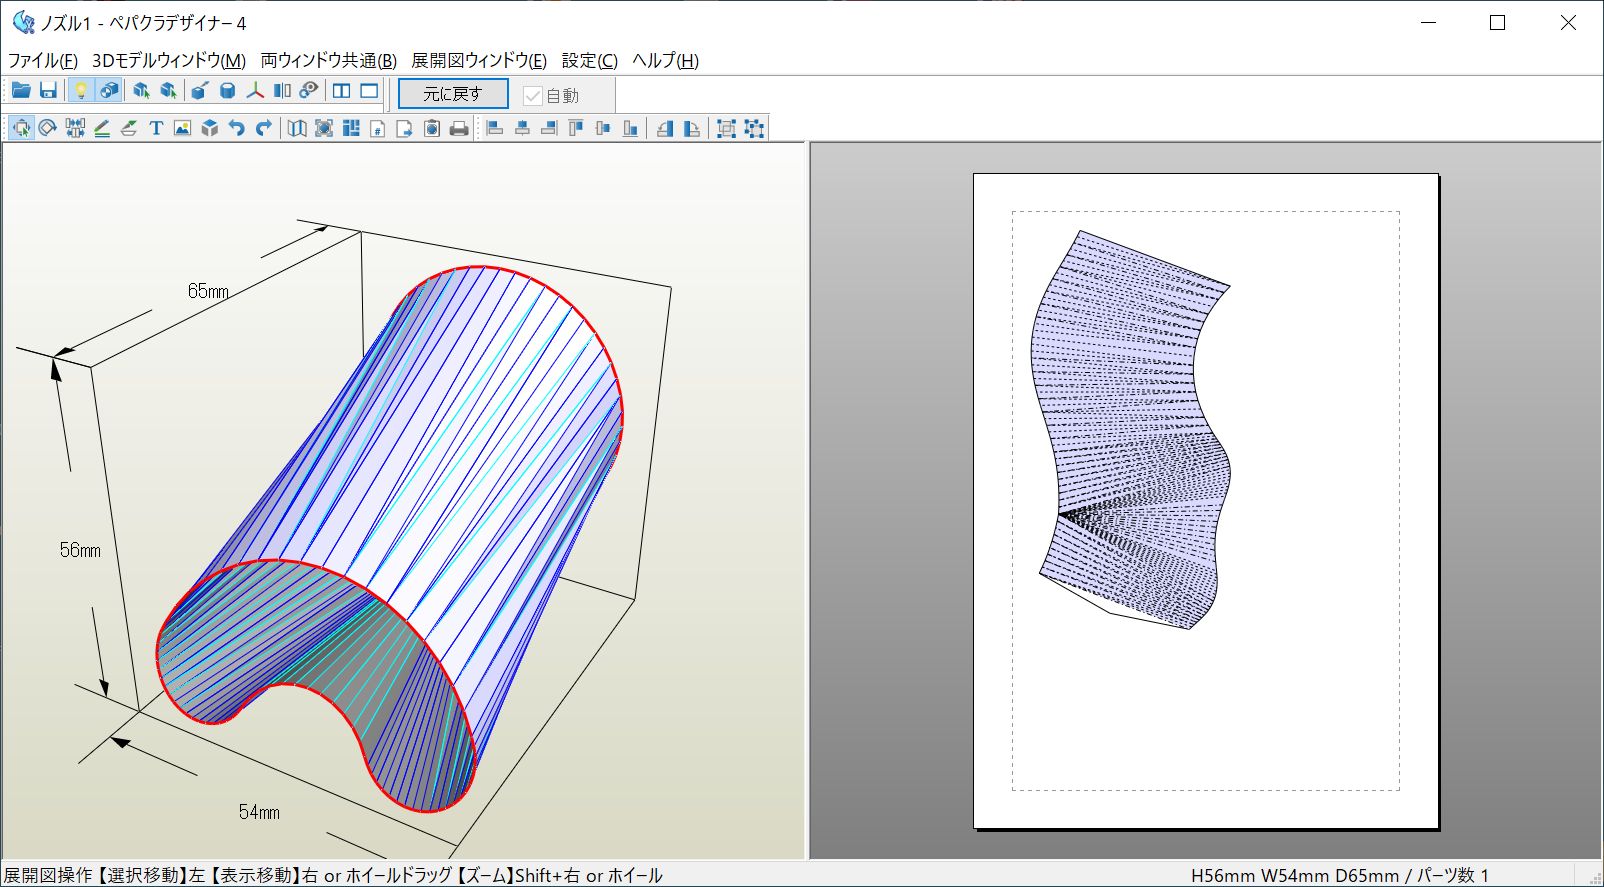Click the insert image icon
This screenshot has height=887, width=1604.
[x=182, y=128]
